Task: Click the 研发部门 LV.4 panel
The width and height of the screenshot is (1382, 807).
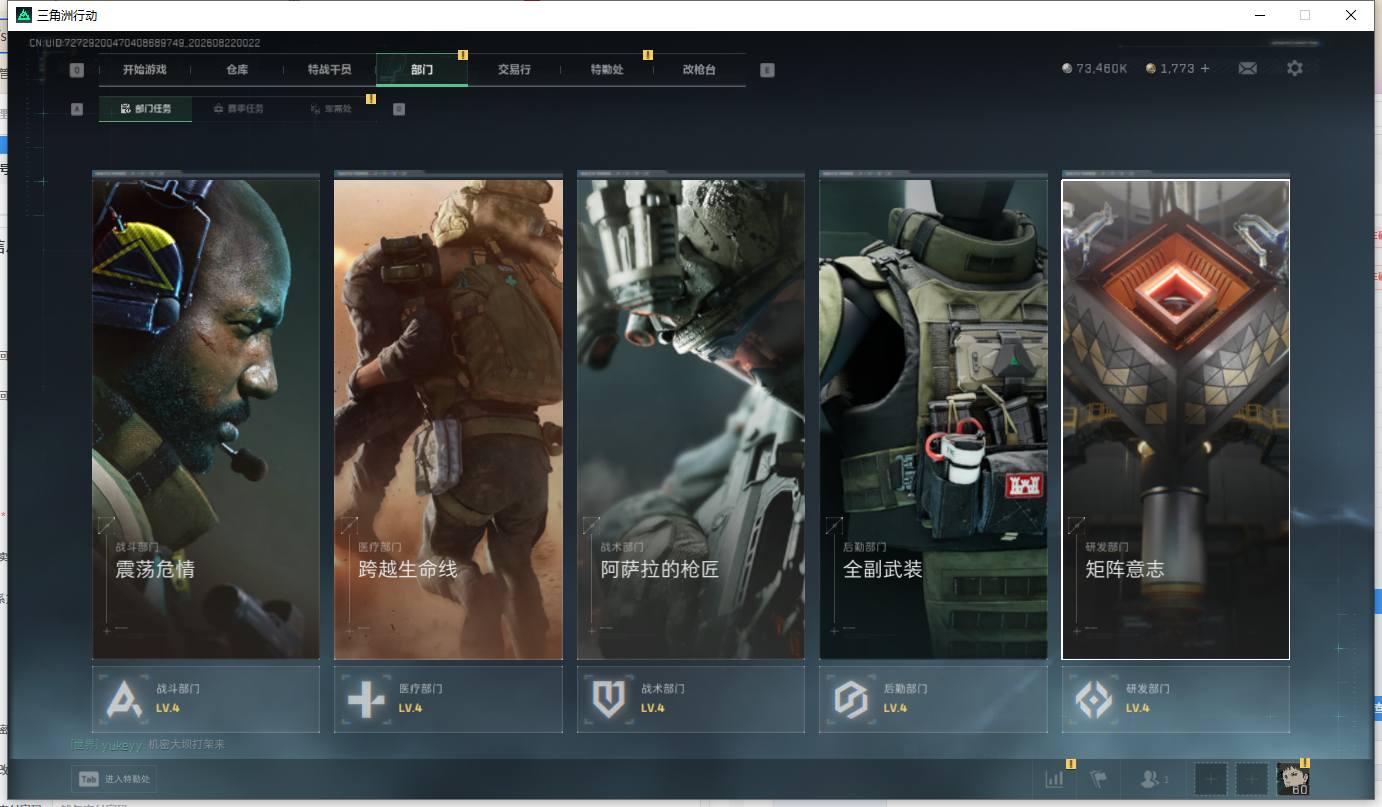Action: tap(1176, 699)
